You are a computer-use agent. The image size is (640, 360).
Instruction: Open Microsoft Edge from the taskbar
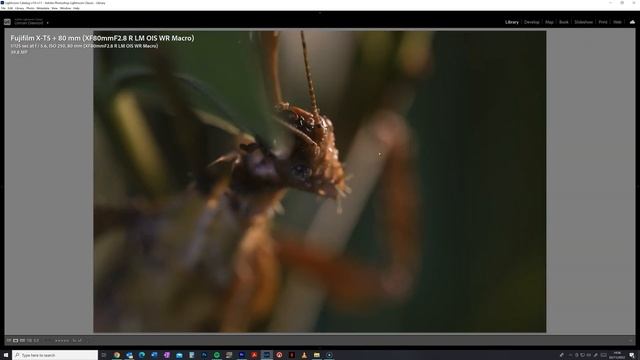(x=142, y=355)
